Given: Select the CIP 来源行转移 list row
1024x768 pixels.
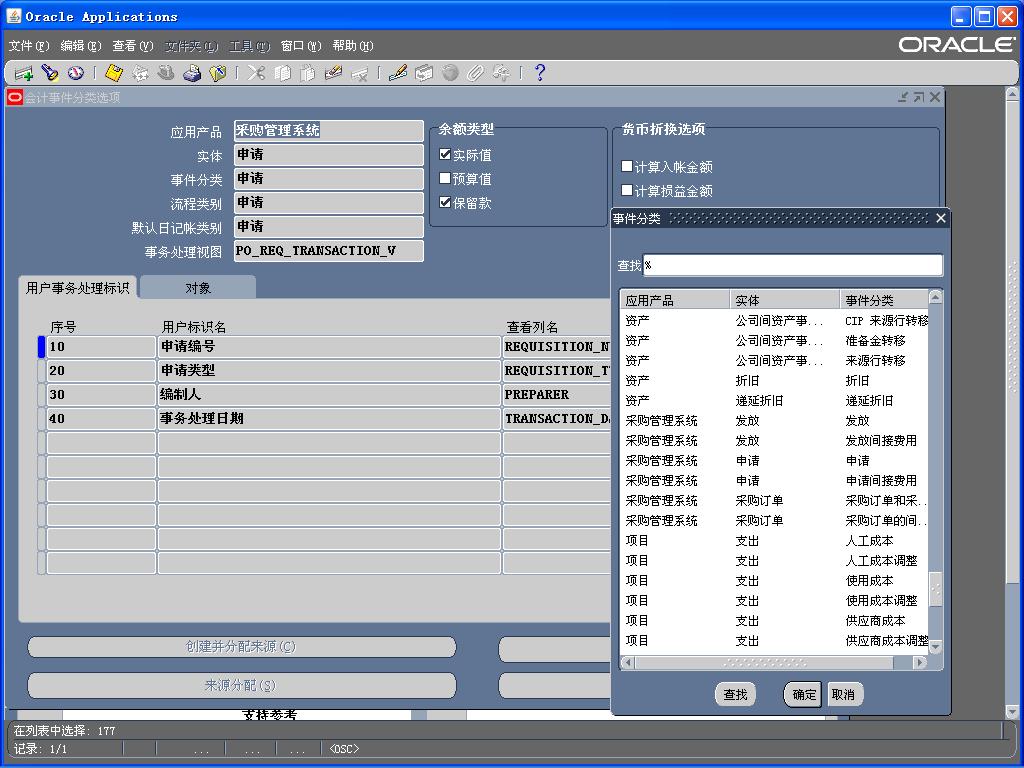Looking at the screenshot, I should point(774,321).
